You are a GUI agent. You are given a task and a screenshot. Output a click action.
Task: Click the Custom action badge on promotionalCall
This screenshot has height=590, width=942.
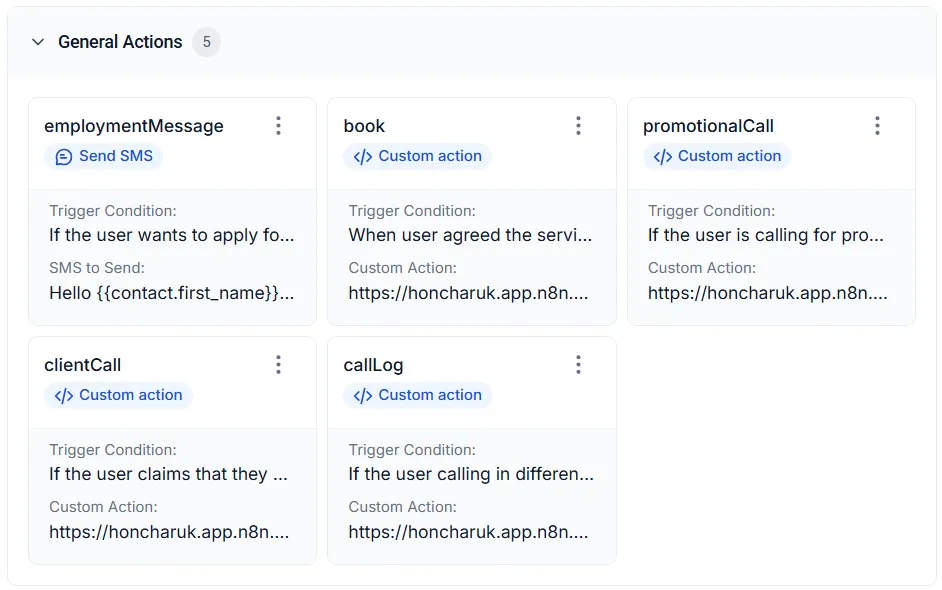pyautogui.click(x=717, y=156)
